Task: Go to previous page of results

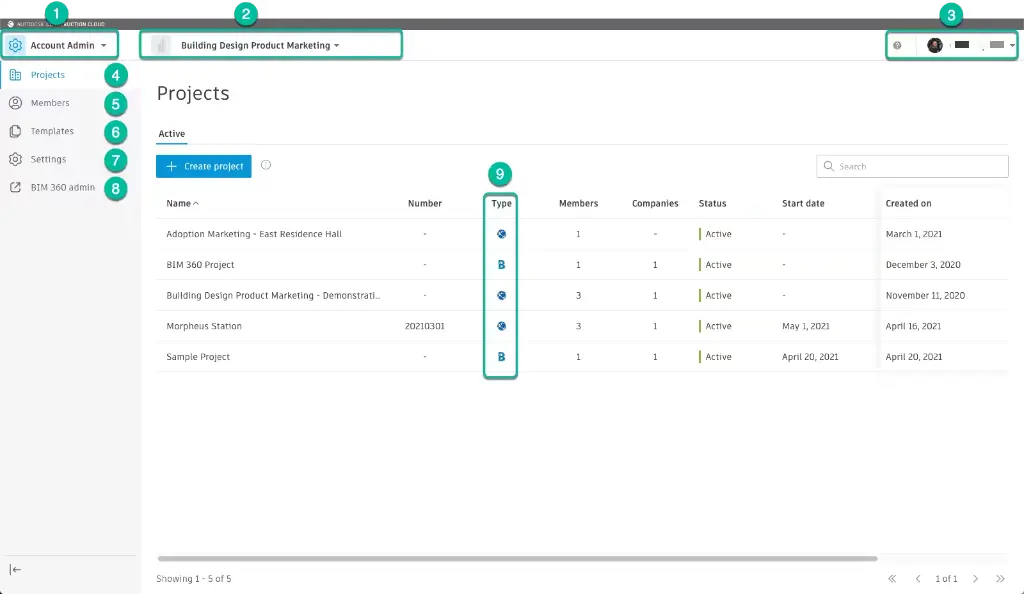Action: tap(918, 579)
